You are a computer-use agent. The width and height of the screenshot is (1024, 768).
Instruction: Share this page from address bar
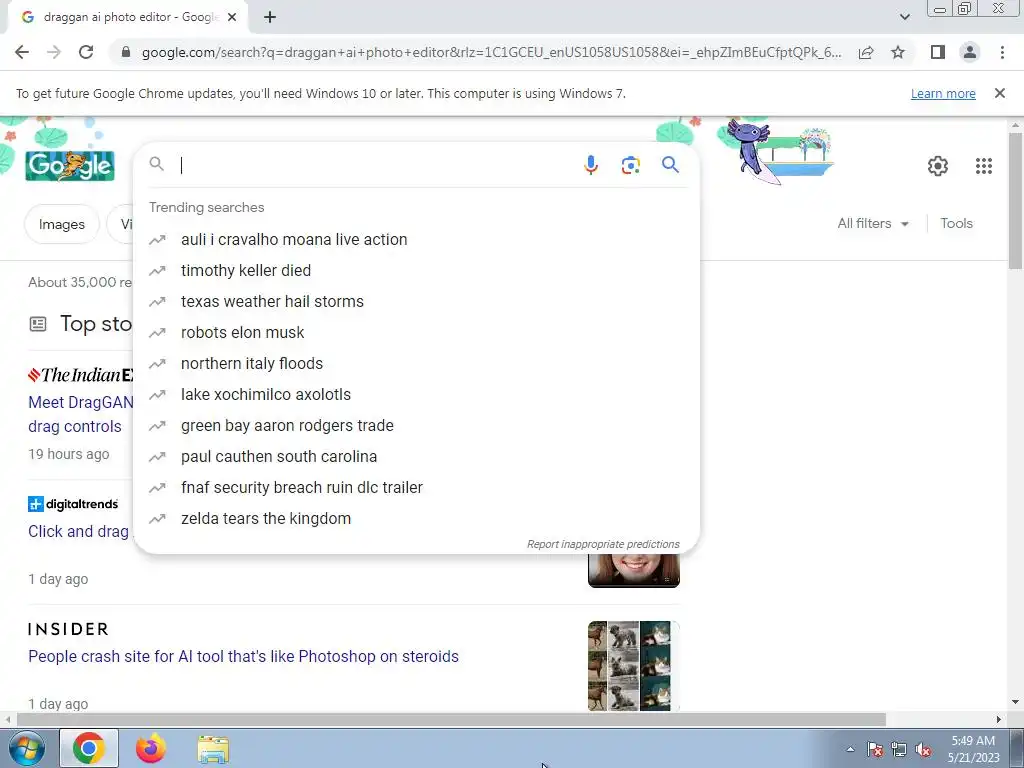click(866, 52)
